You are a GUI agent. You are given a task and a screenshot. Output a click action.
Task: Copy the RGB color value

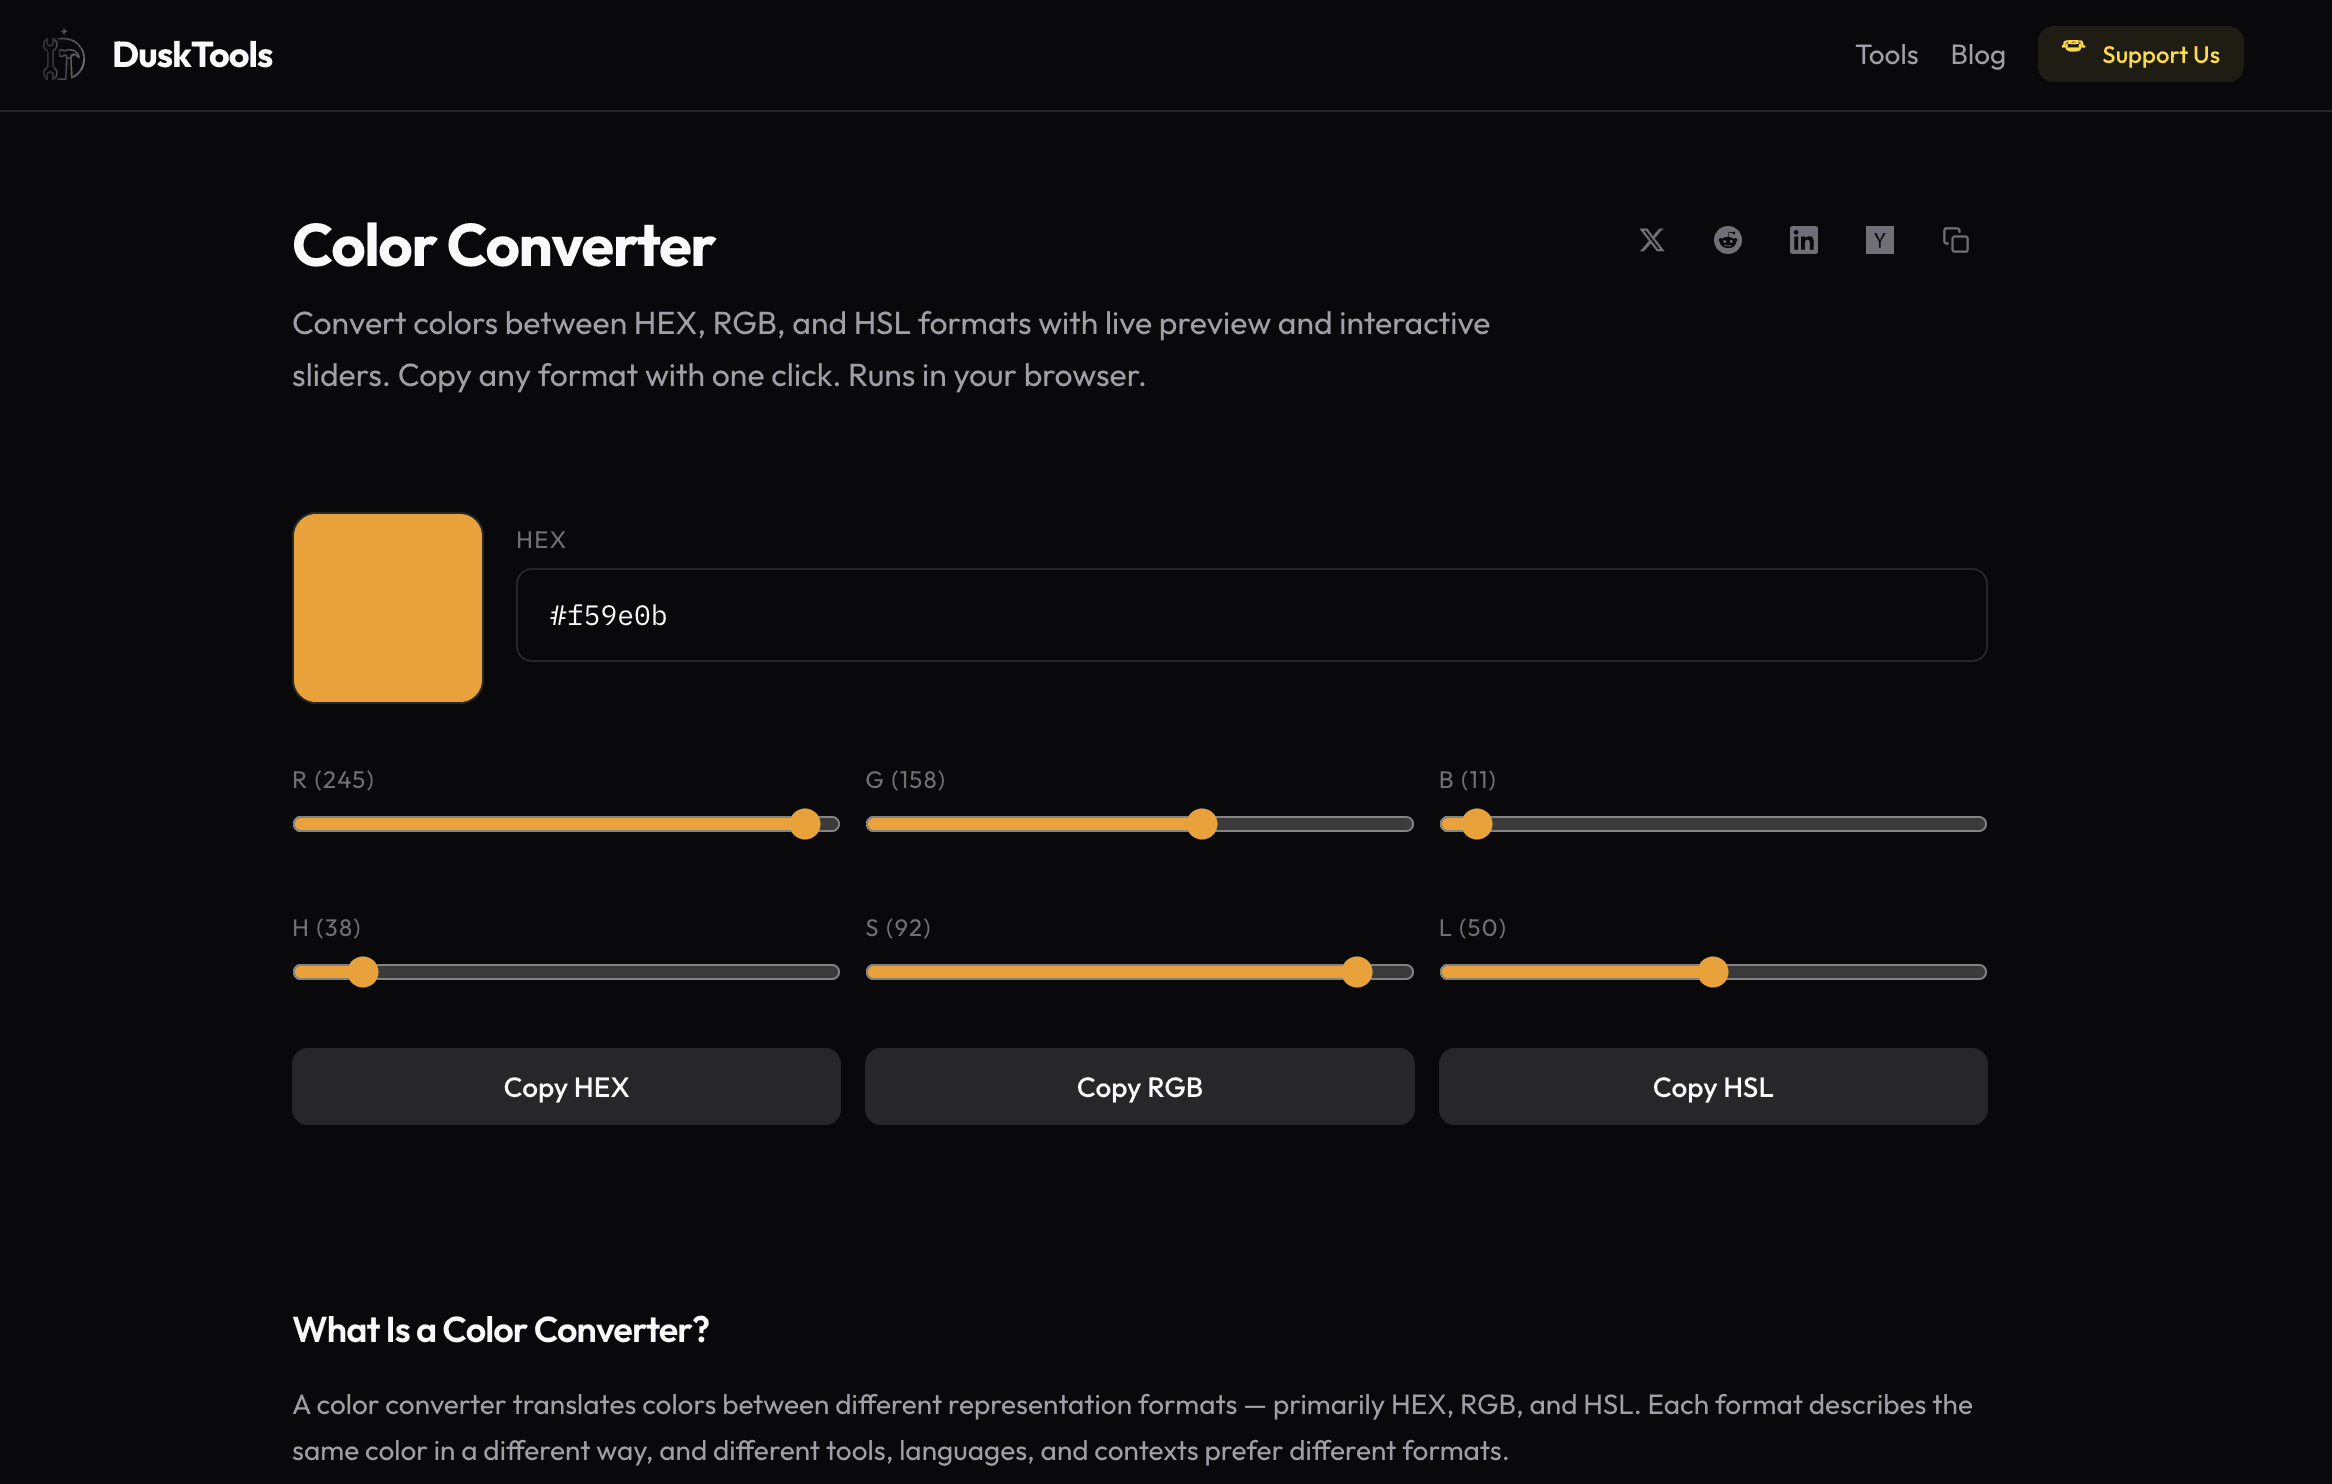pyautogui.click(x=1139, y=1086)
